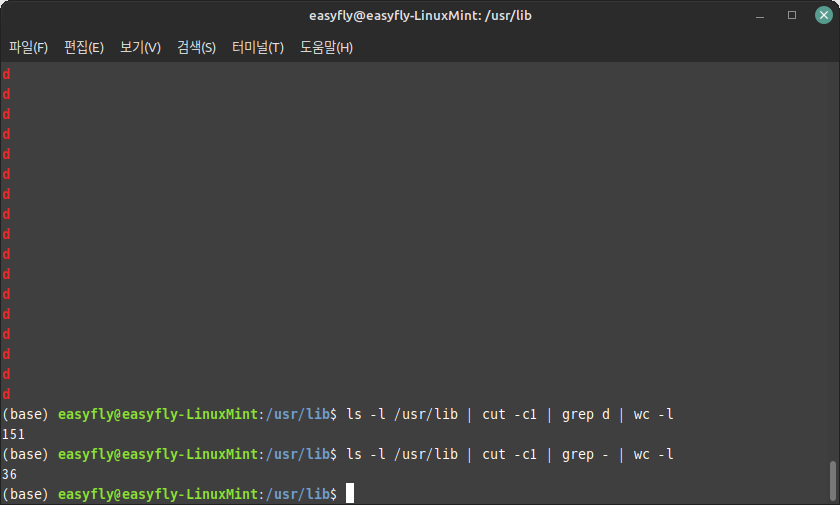Click the cursor at the last prompt
840x505 pixels.
350,493
